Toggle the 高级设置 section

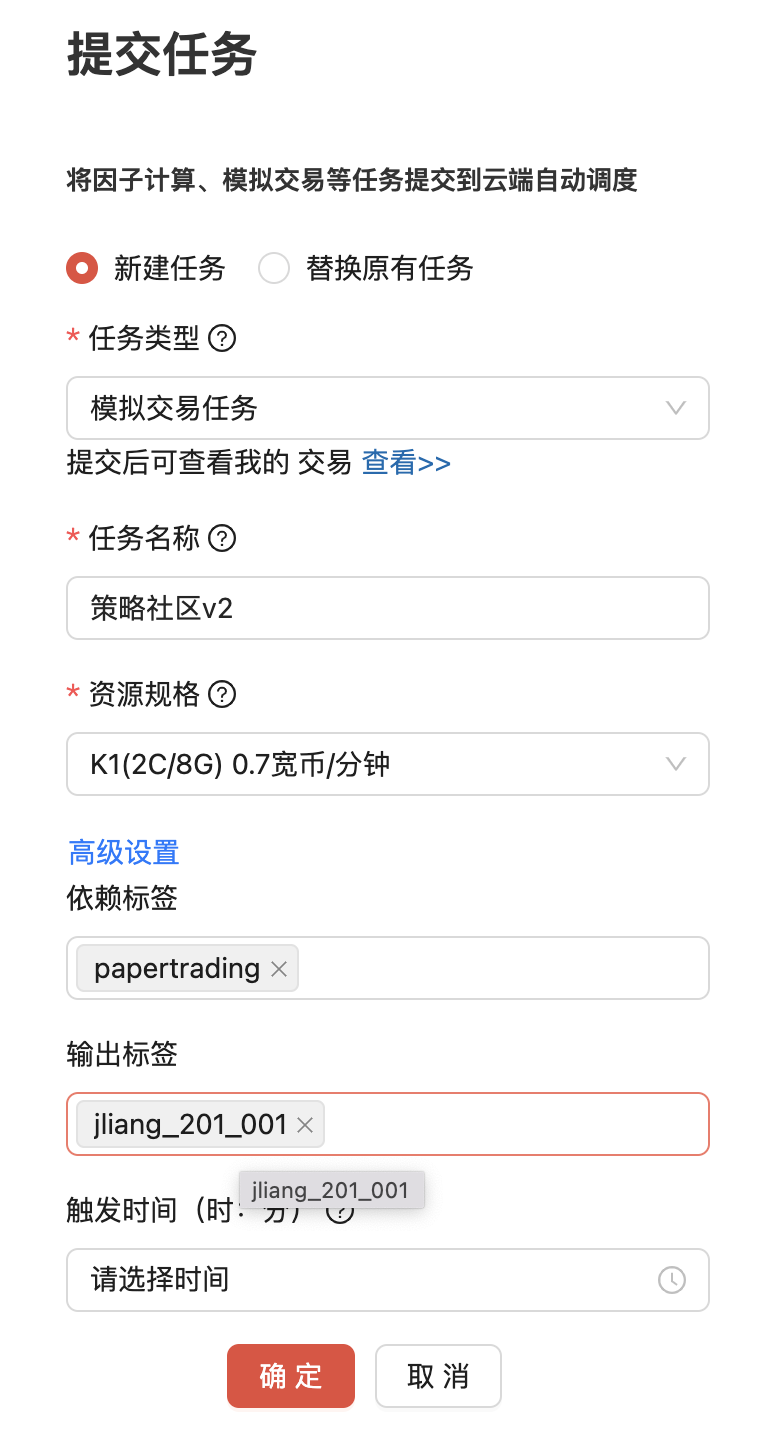(x=124, y=852)
